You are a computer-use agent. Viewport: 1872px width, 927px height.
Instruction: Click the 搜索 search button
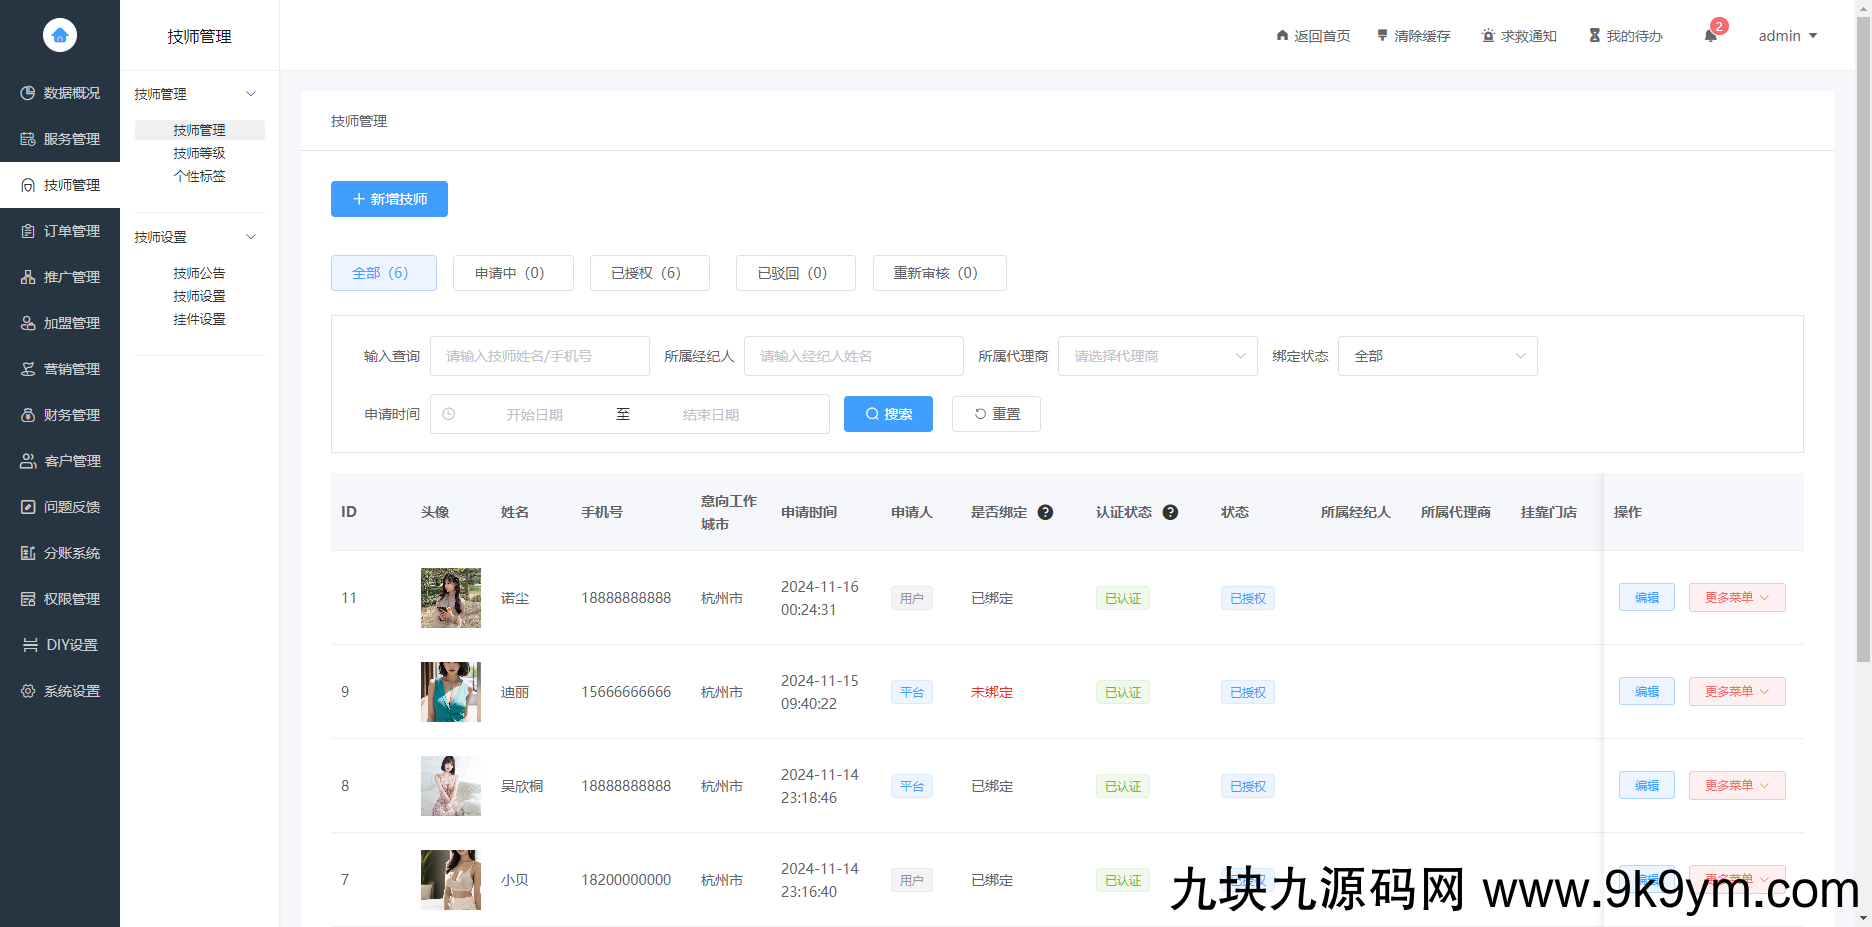[x=887, y=413]
